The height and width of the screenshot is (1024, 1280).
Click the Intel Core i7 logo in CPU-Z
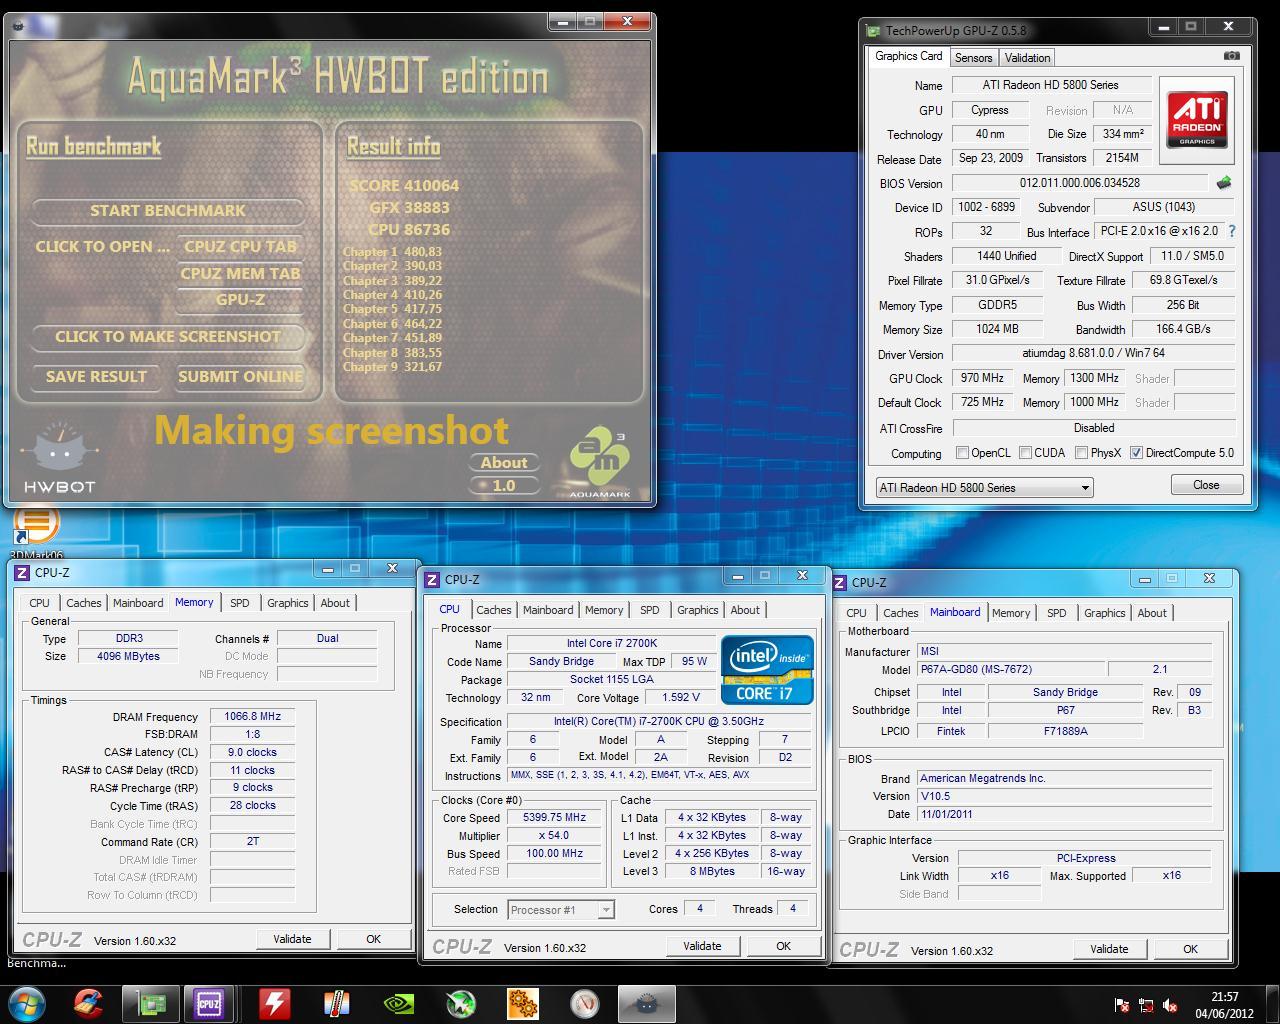pyautogui.click(x=768, y=668)
